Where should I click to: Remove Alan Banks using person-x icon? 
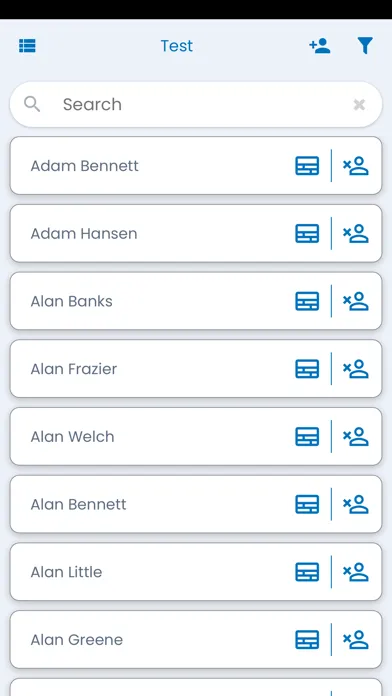356,301
